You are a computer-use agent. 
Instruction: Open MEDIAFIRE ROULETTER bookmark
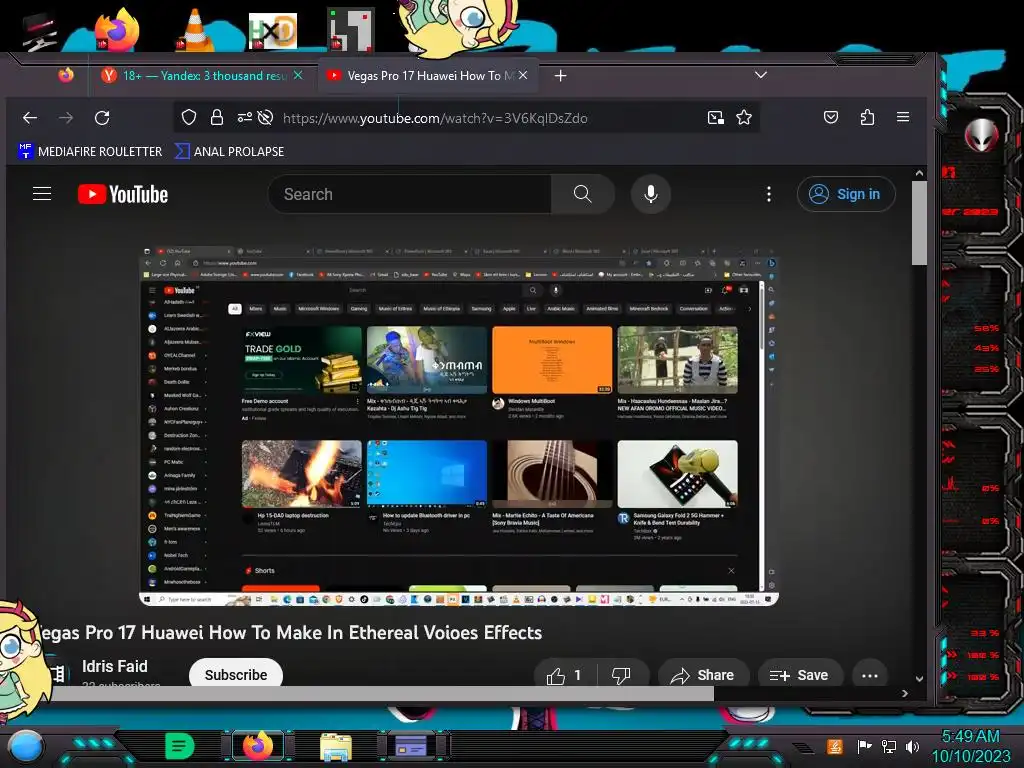[x=90, y=152]
